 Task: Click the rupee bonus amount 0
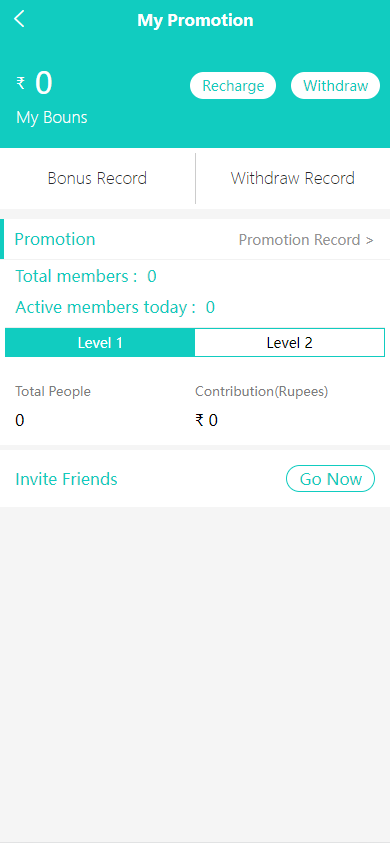[x=44, y=83]
